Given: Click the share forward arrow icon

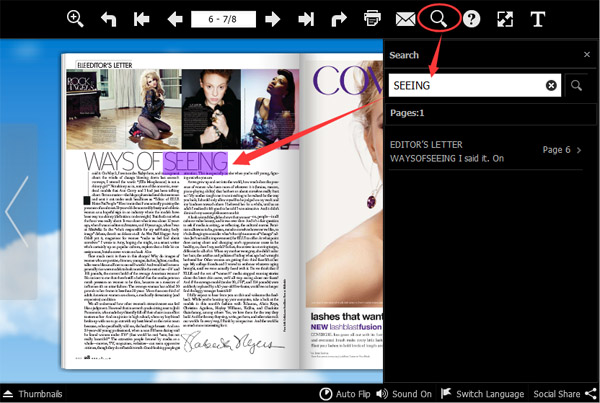Looking at the screenshot, I should click(340, 18).
